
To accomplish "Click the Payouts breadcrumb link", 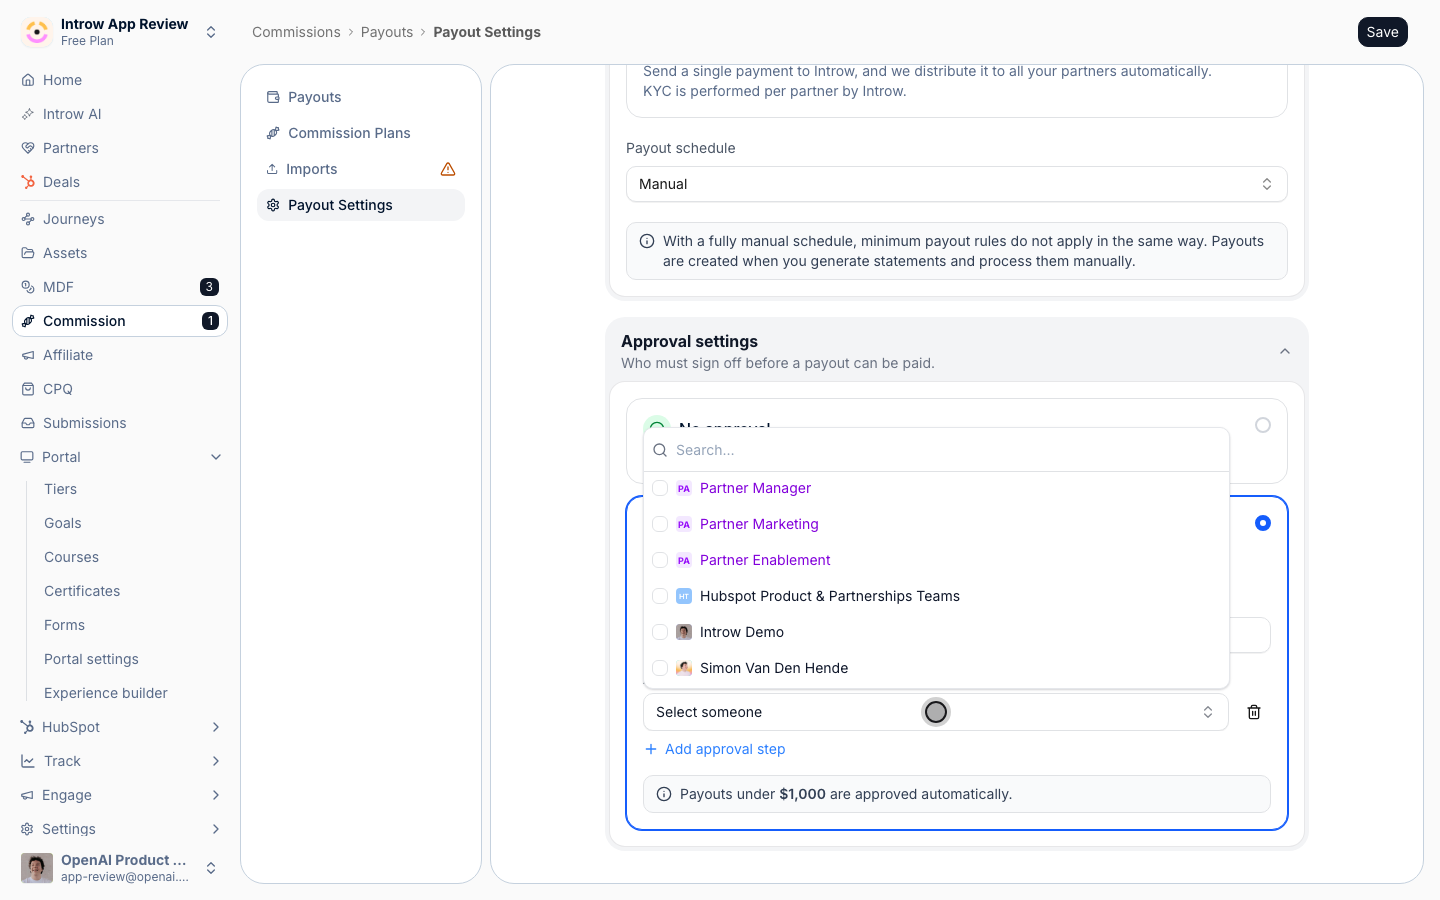I will (x=387, y=32).
